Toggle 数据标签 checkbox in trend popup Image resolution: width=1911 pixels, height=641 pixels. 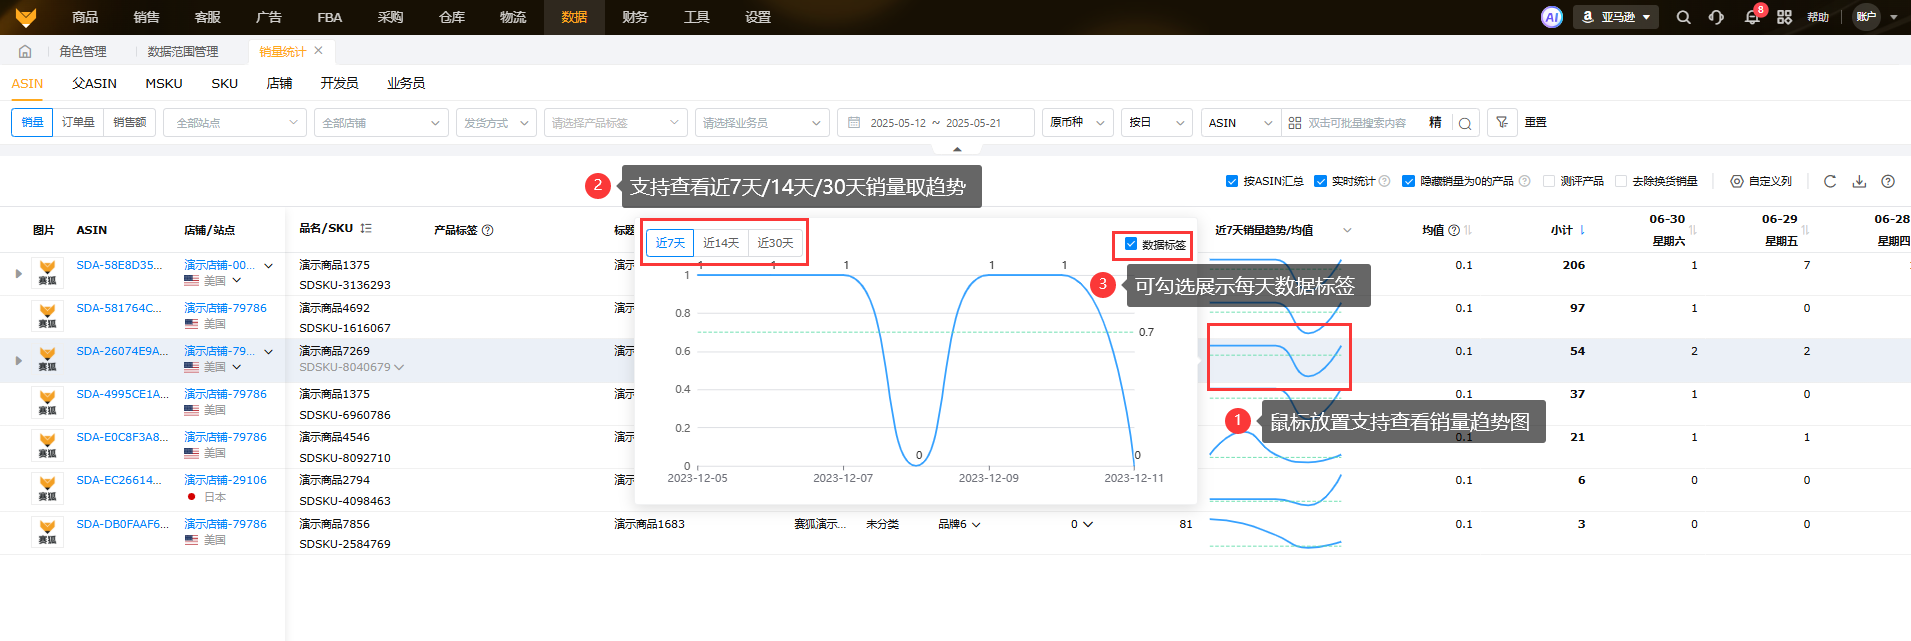tap(1131, 244)
